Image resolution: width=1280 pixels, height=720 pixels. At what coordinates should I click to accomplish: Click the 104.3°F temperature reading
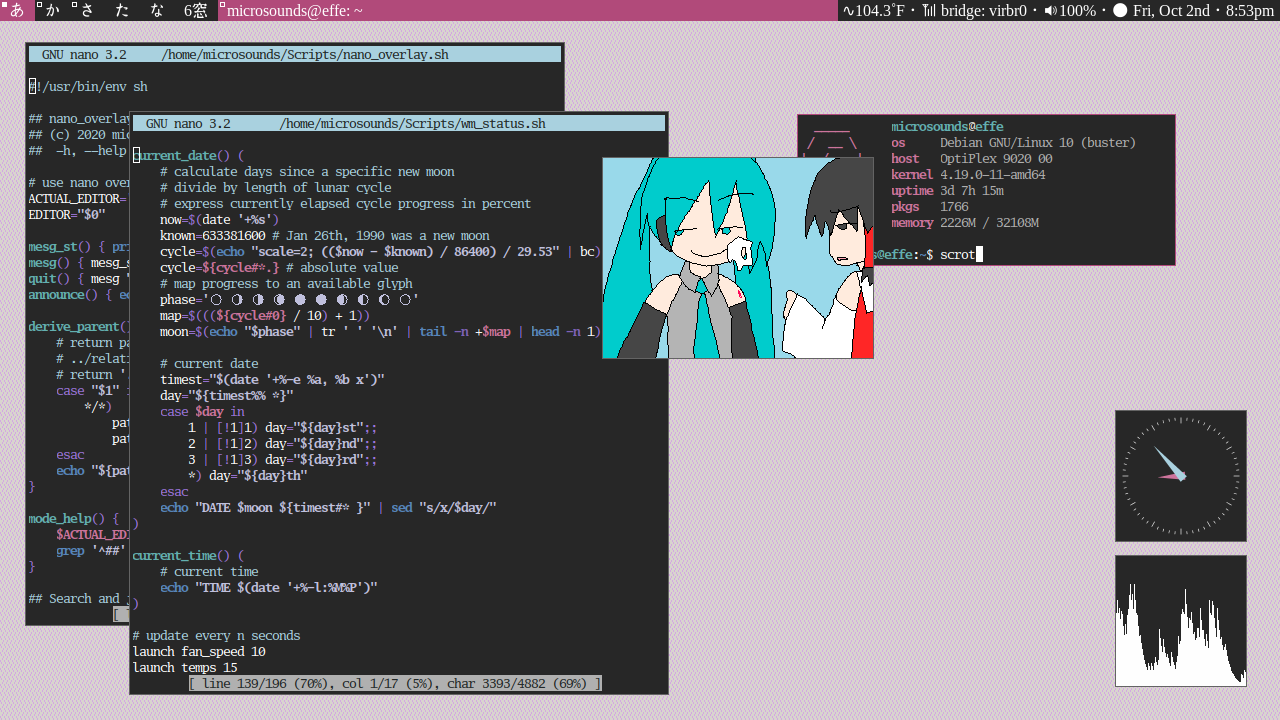880,10
